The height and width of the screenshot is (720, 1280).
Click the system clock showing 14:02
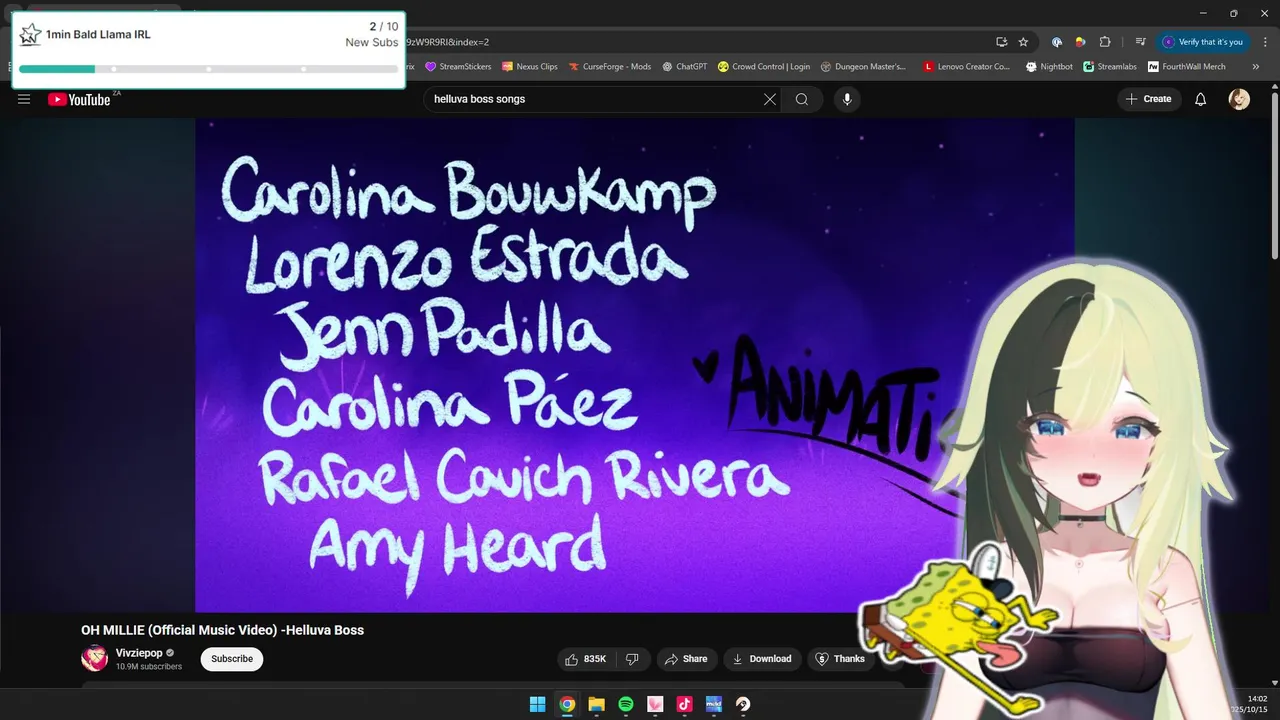click(1257, 699)
